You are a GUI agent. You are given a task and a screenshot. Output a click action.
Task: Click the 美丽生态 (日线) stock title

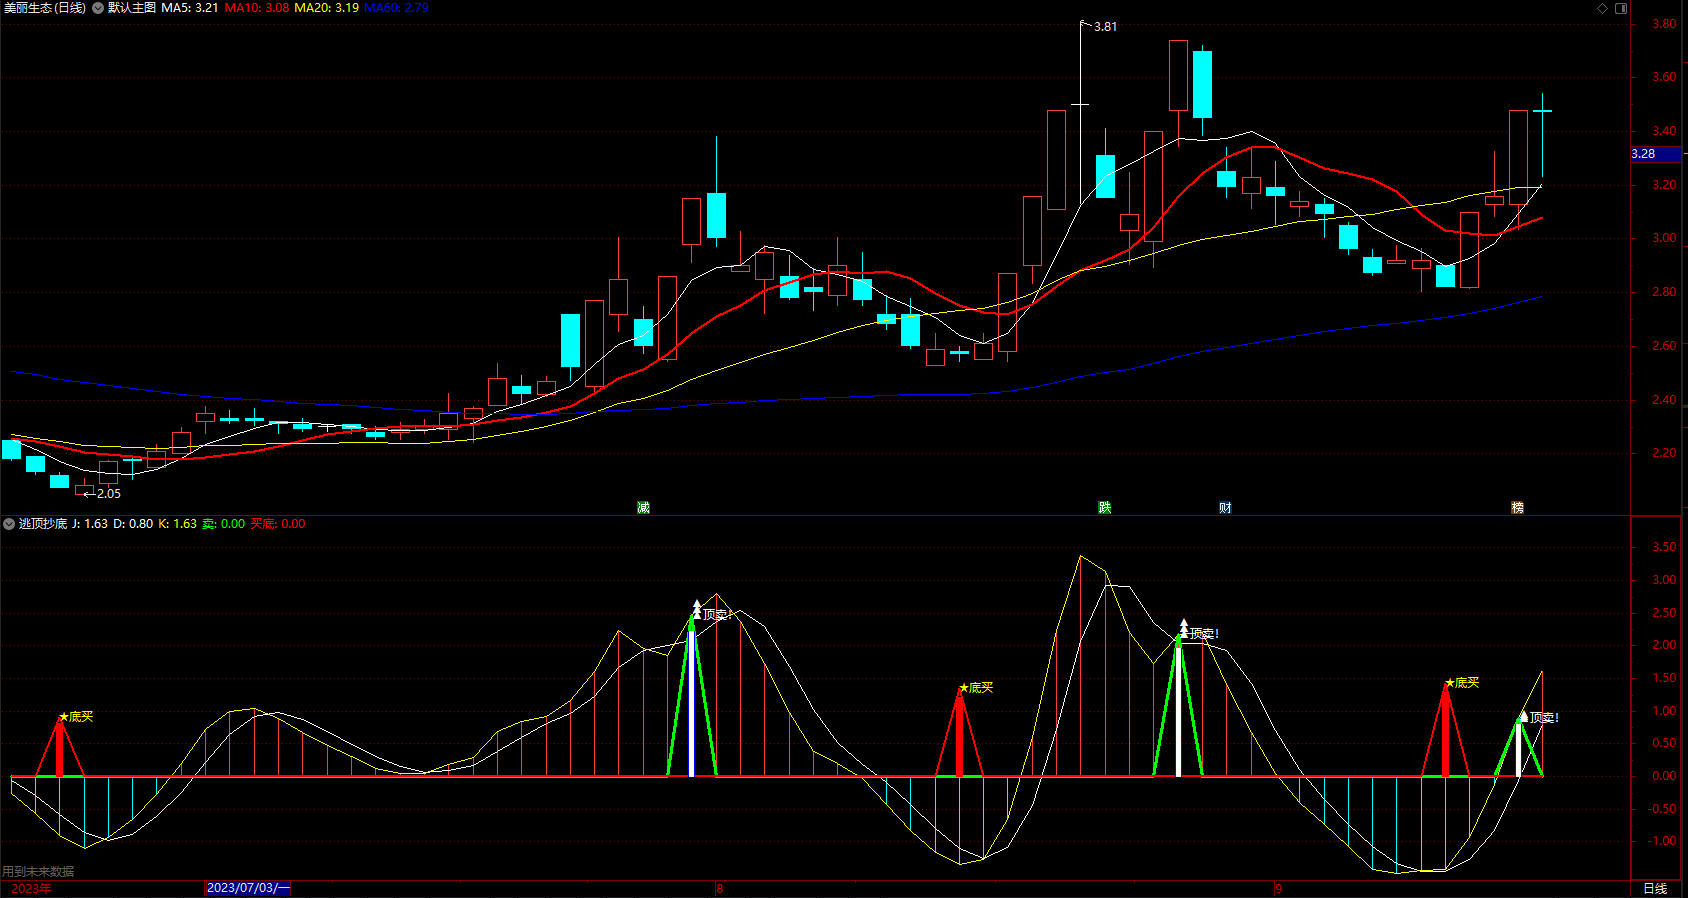click(45, 8)
